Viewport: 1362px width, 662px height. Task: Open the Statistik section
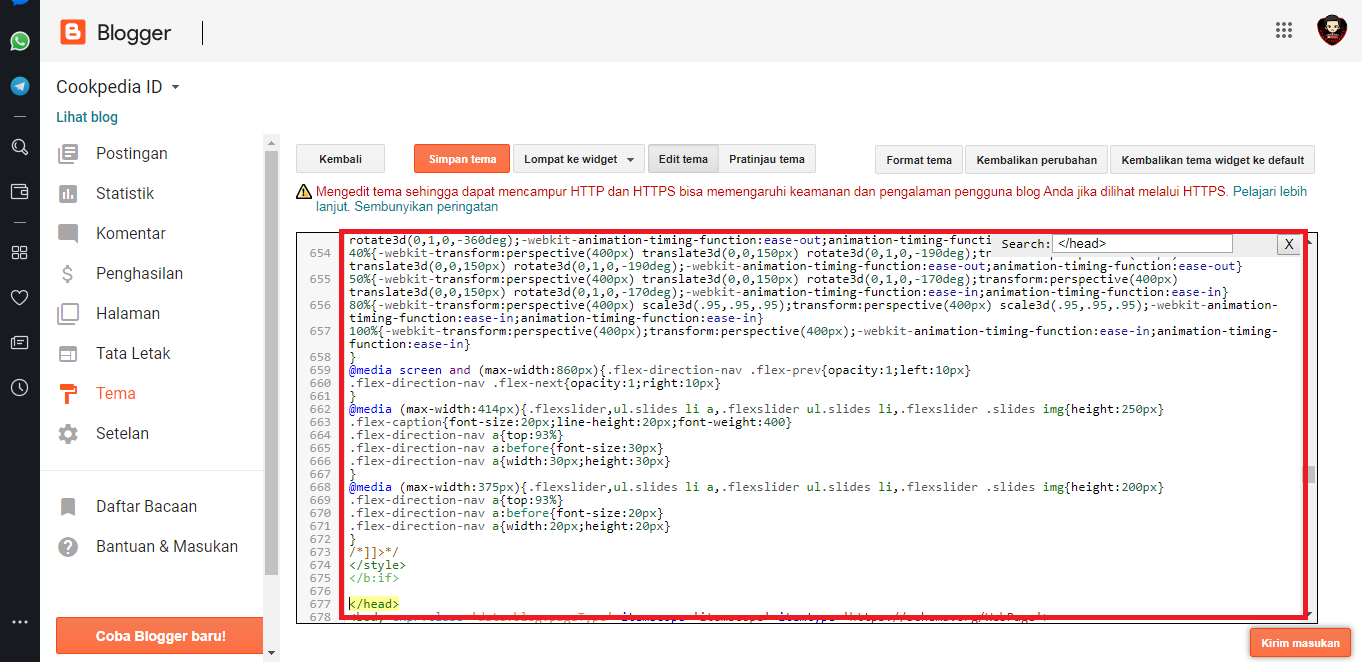(125, 193)
